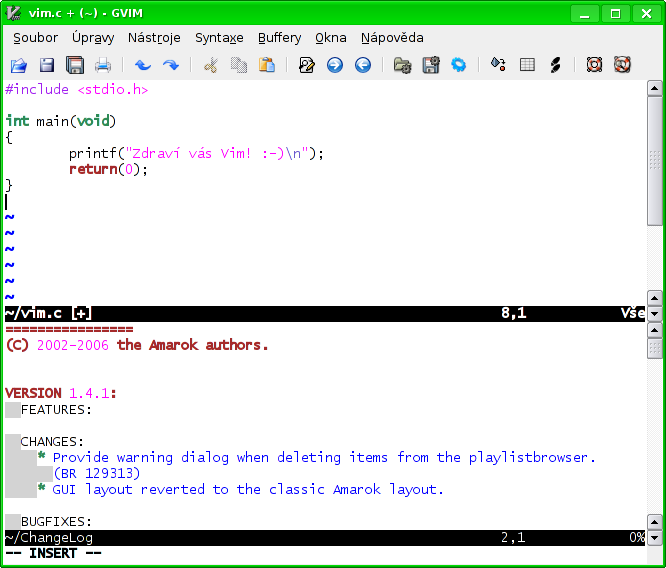This screenshot has width=666, height=568.
Task: Maximize the GVIM window
Action: [x=615, y=14]
